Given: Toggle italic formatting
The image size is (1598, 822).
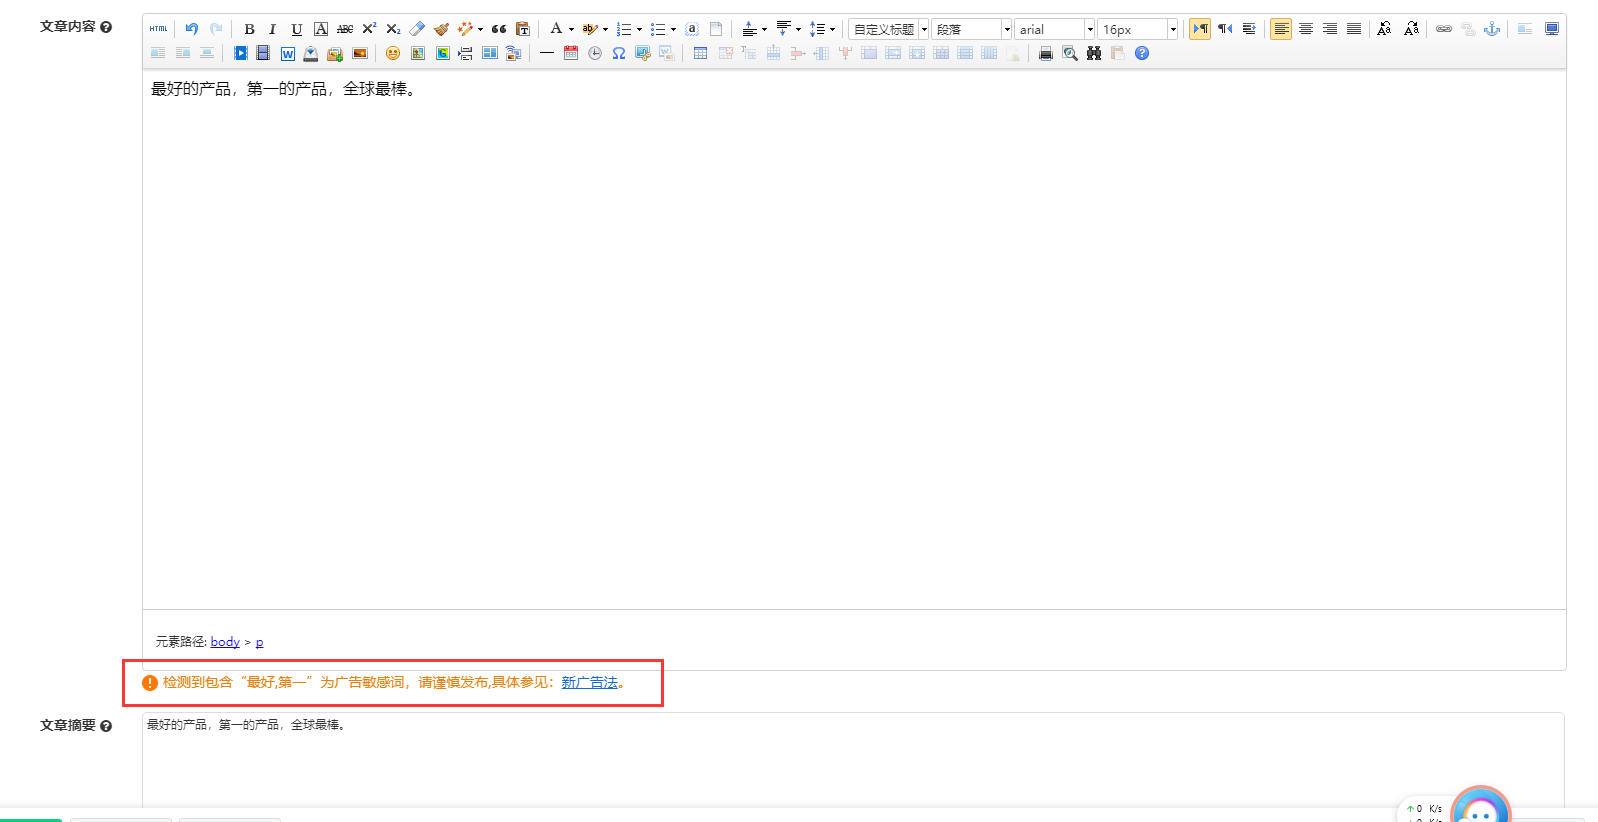Looking at the screenshot, I should [272, 29].
